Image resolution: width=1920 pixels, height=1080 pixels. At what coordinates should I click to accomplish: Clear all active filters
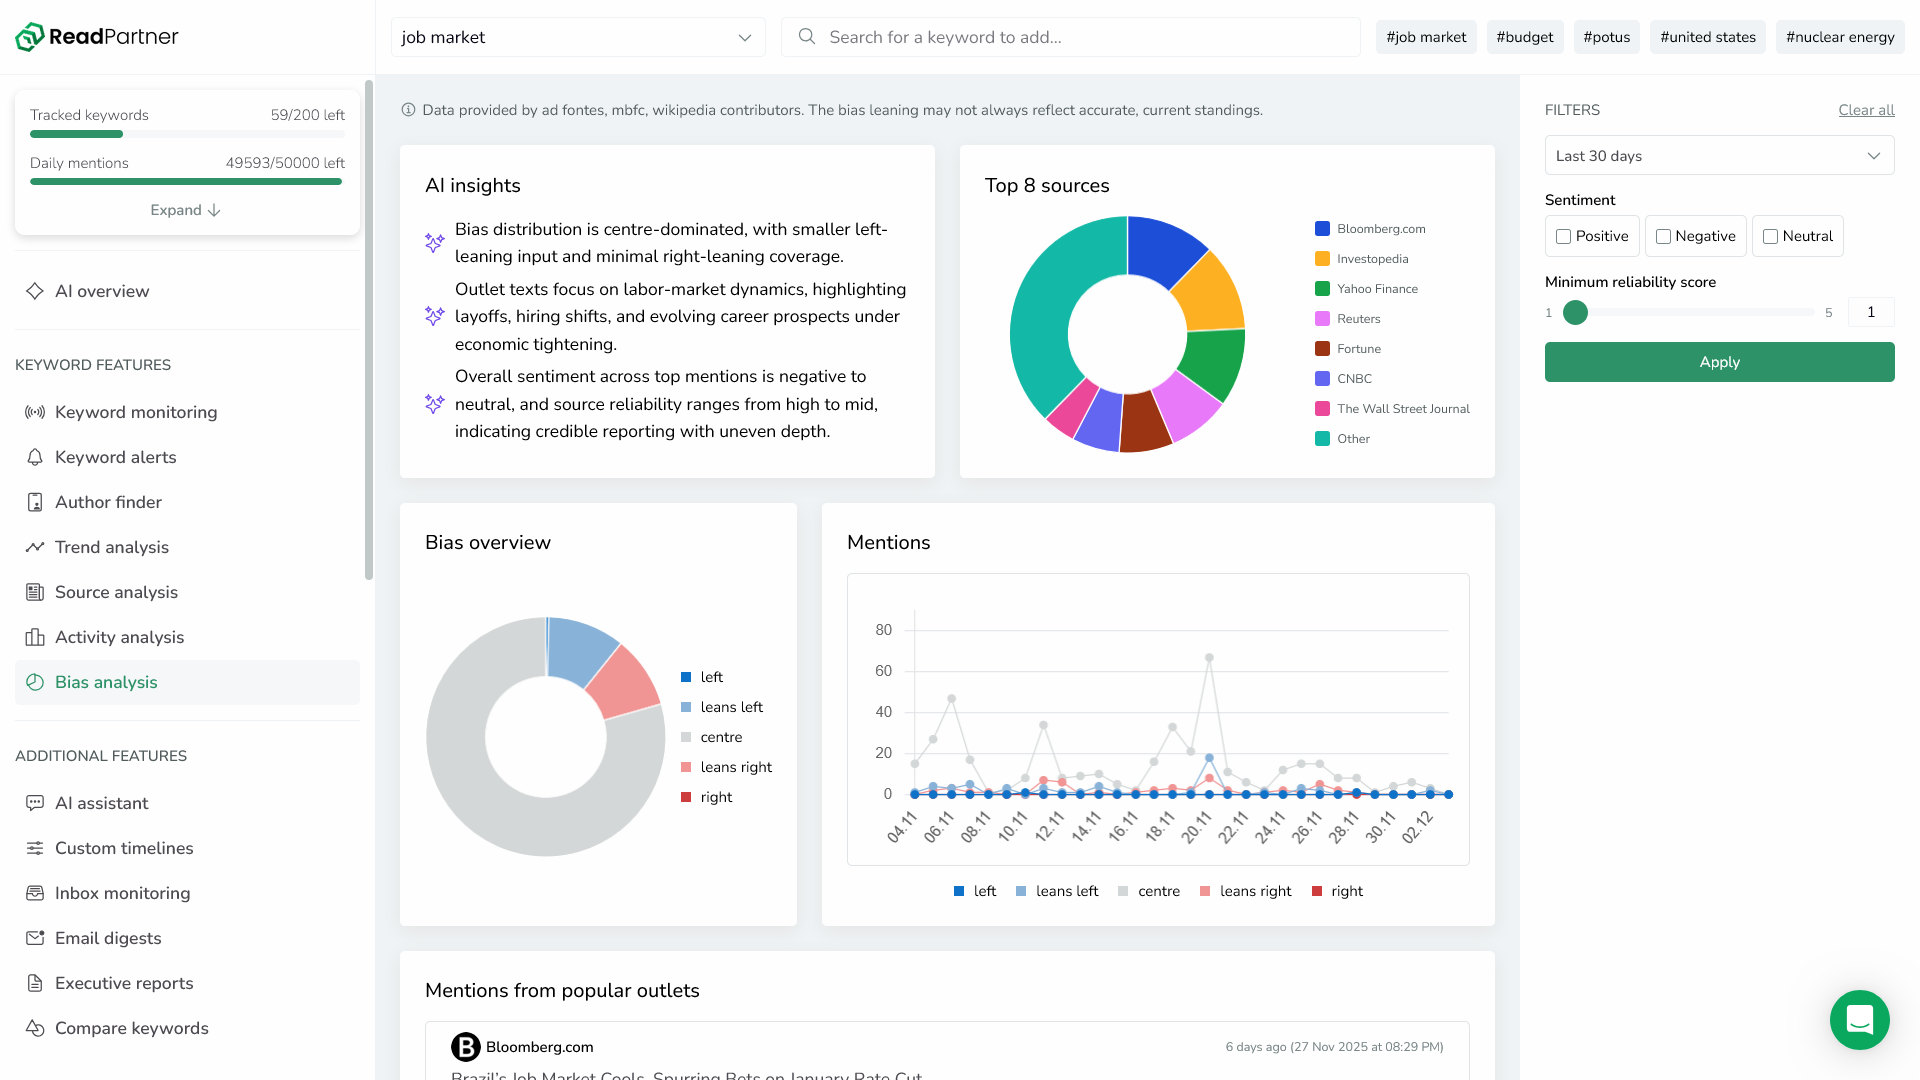pyautogui.click(x=1866, y=110)
